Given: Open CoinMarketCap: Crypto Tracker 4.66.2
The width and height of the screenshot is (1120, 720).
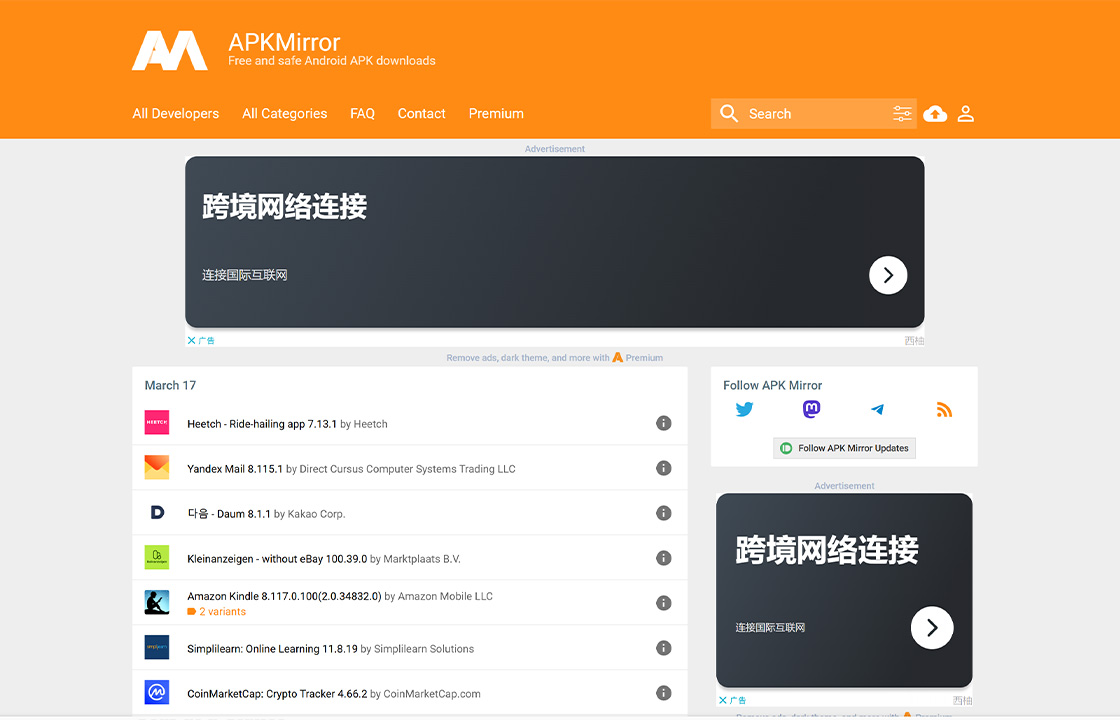Looking at the screenshot, I should pyautogui.click(x=277, y=694).
